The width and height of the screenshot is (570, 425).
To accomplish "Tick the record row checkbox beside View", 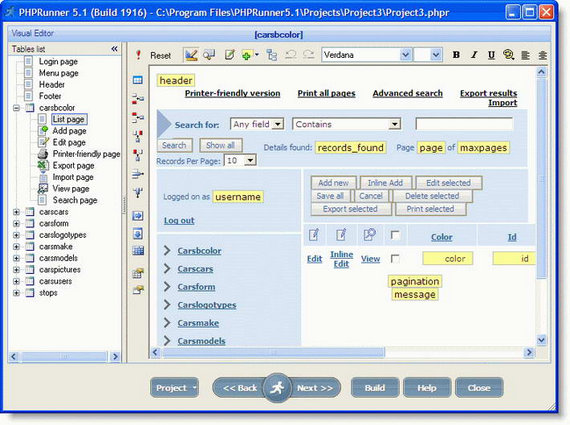I will tap(395, 258).
